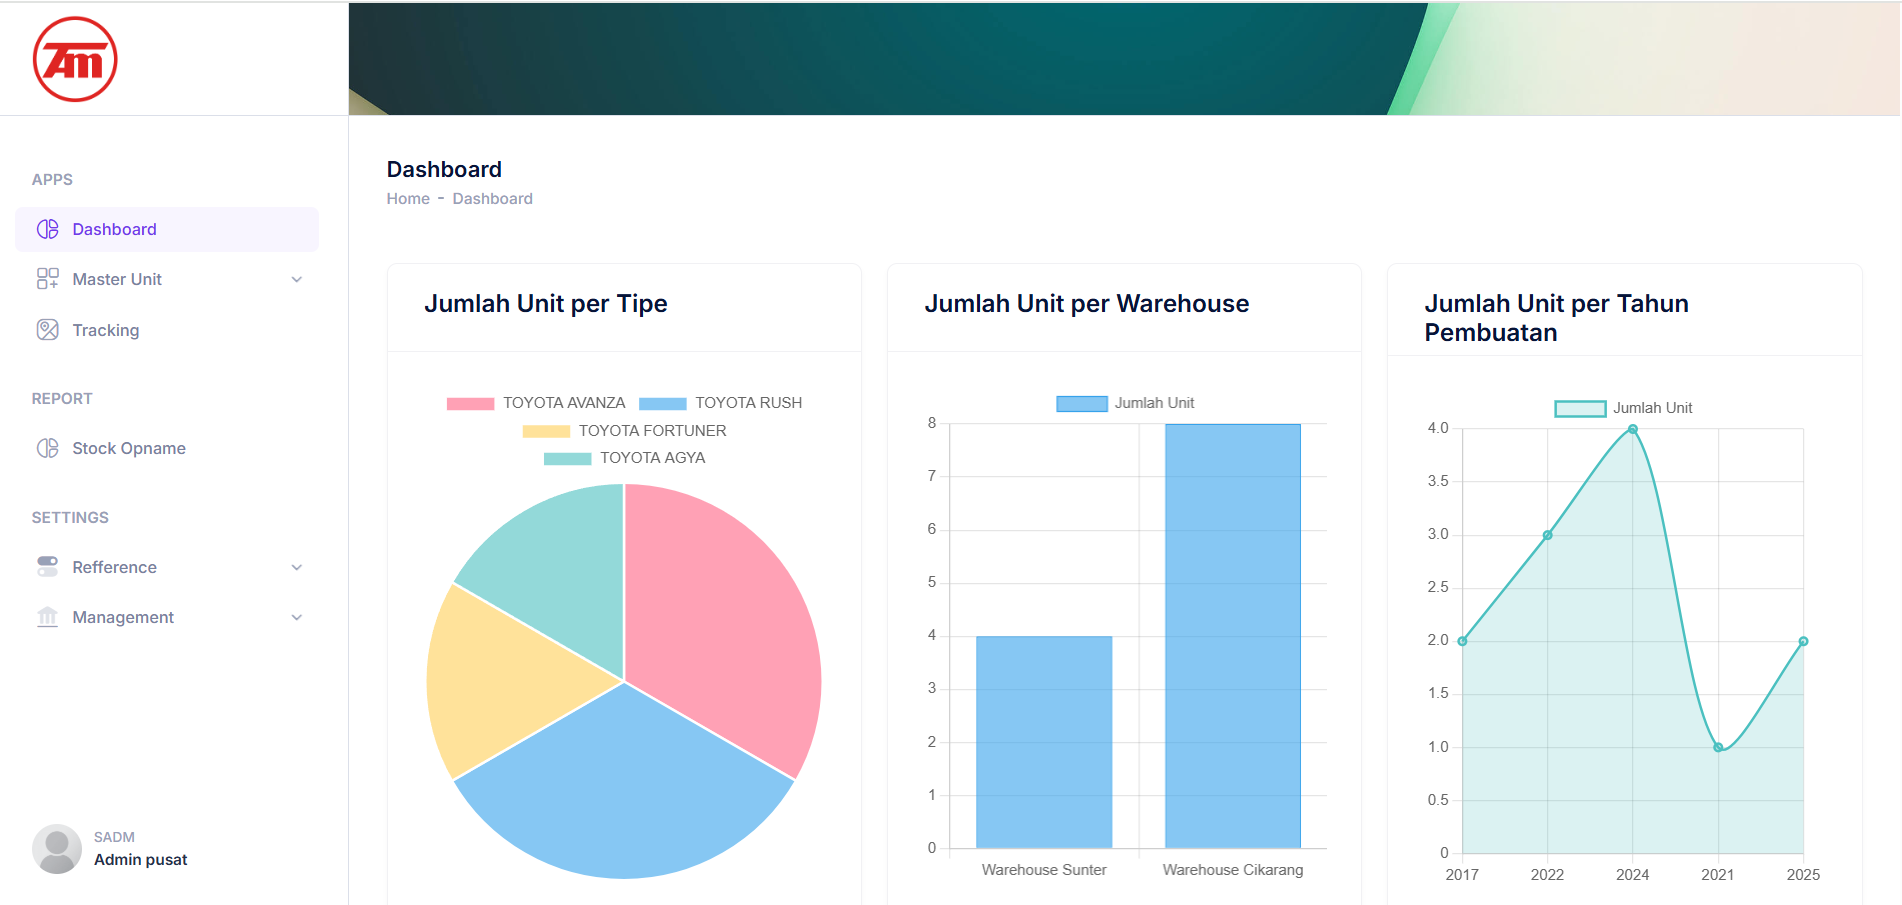Toggle TOYOTA FORTUNER yellow legend swatch
Image resolution: width=1902 pixels, height=905 pixels.
546,431
